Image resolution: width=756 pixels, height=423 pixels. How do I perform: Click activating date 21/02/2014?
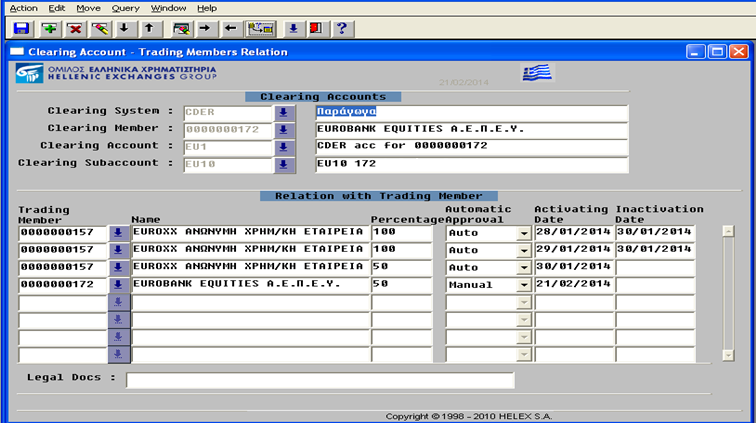click(574, 285)
